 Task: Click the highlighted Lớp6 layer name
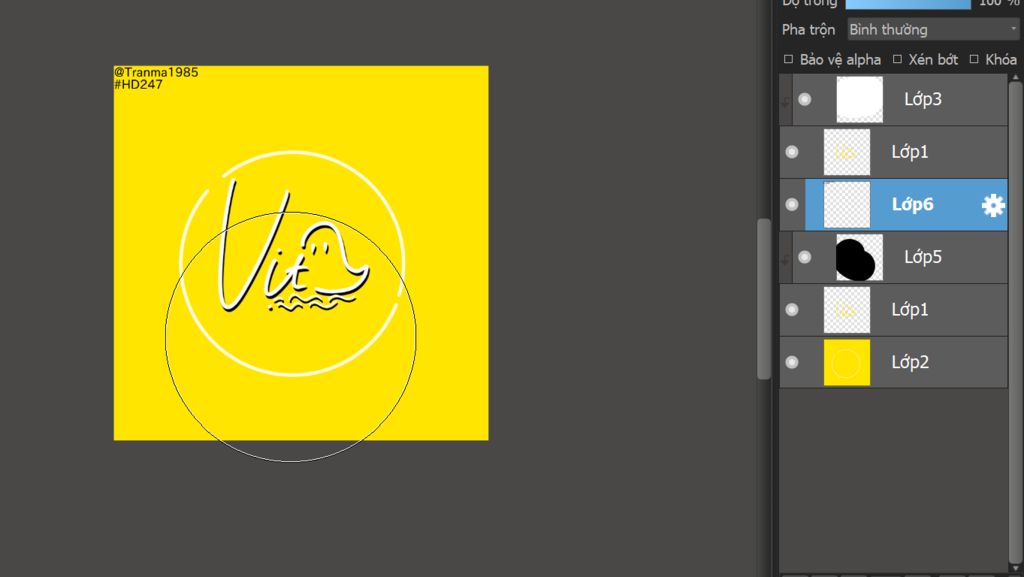(912, 204)
